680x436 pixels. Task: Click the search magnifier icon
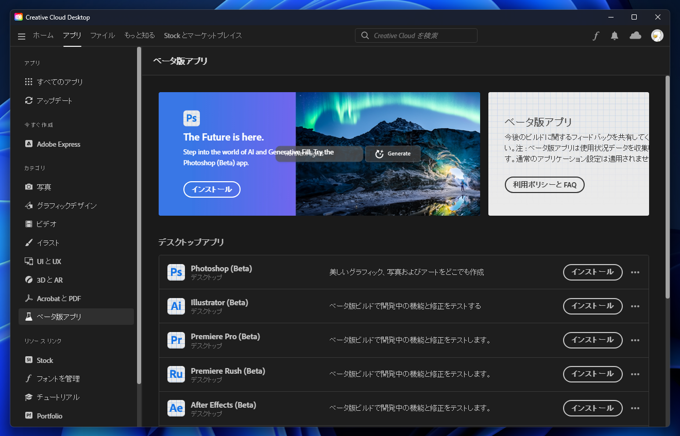pos(365,36)
